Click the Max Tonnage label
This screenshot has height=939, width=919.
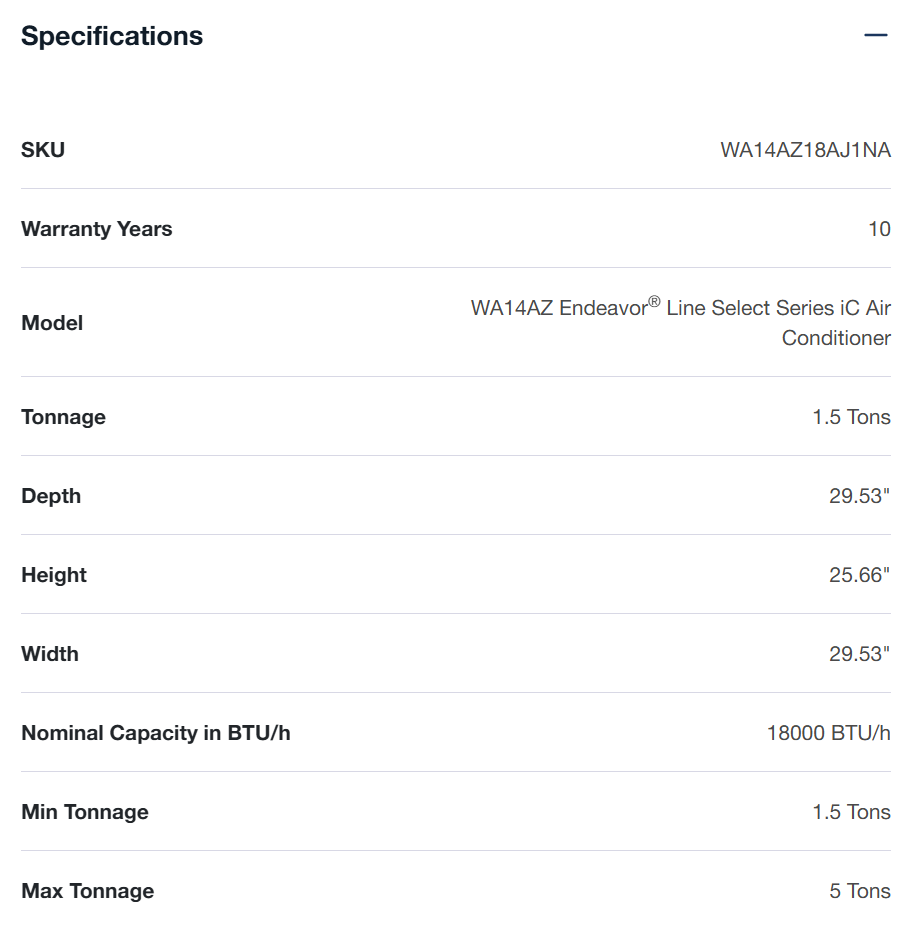(x=88, y=891)
